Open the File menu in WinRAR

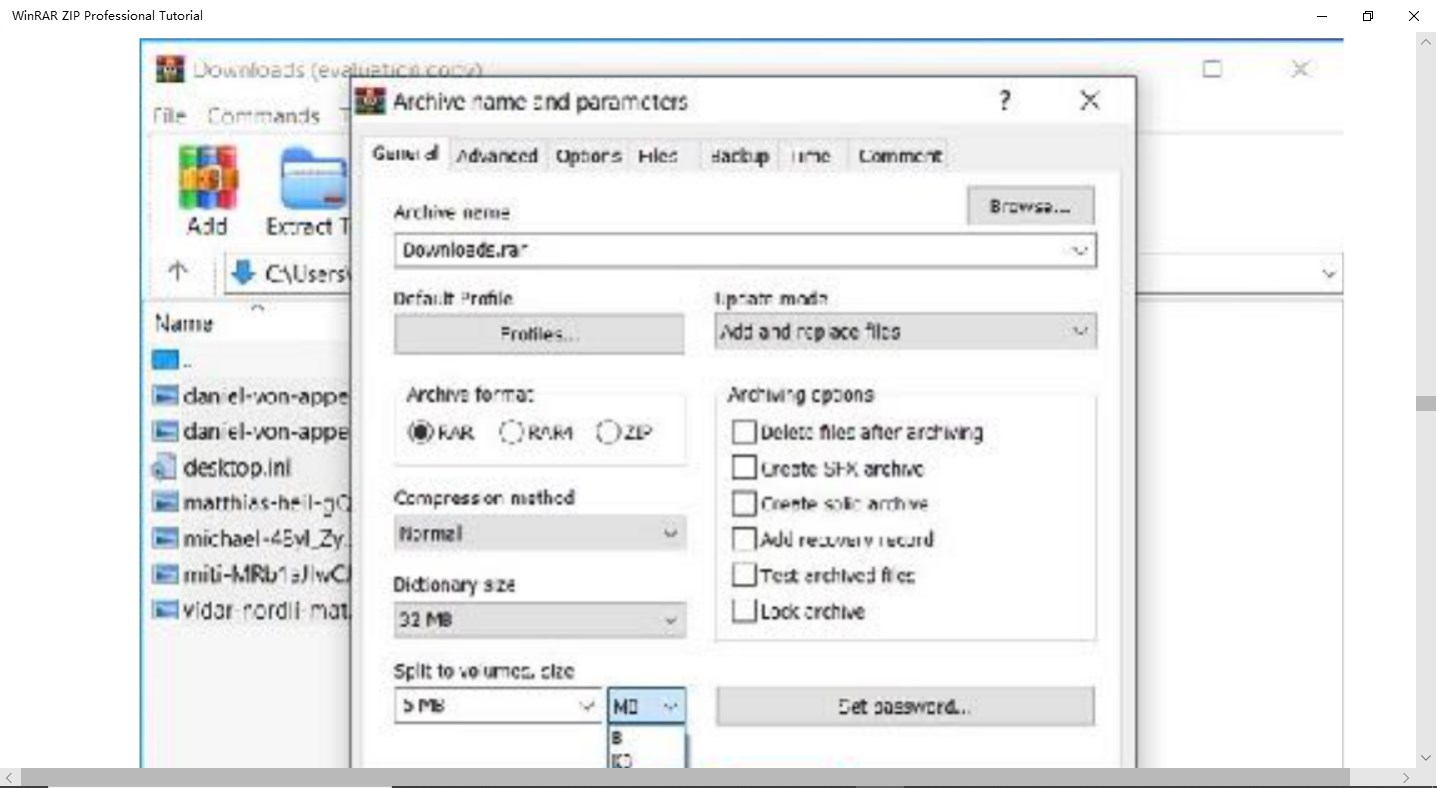pos(169,116)
